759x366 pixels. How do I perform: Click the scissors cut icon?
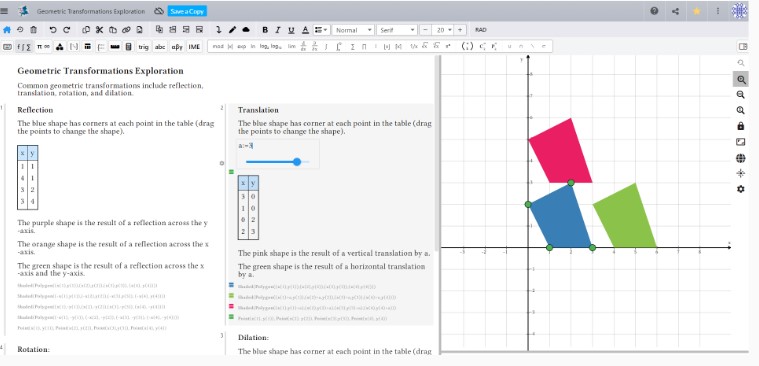[99, 30]
